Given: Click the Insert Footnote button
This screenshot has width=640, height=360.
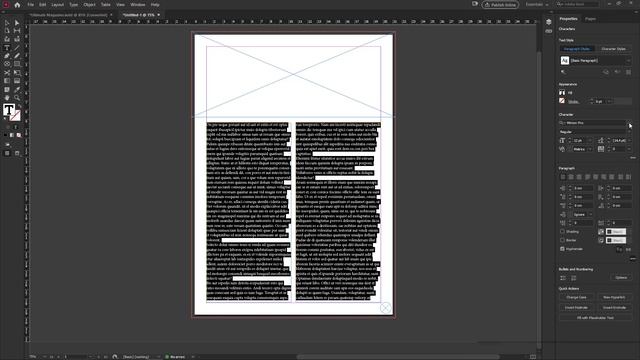Looking at the screenshot, I should tap(576, 308).
